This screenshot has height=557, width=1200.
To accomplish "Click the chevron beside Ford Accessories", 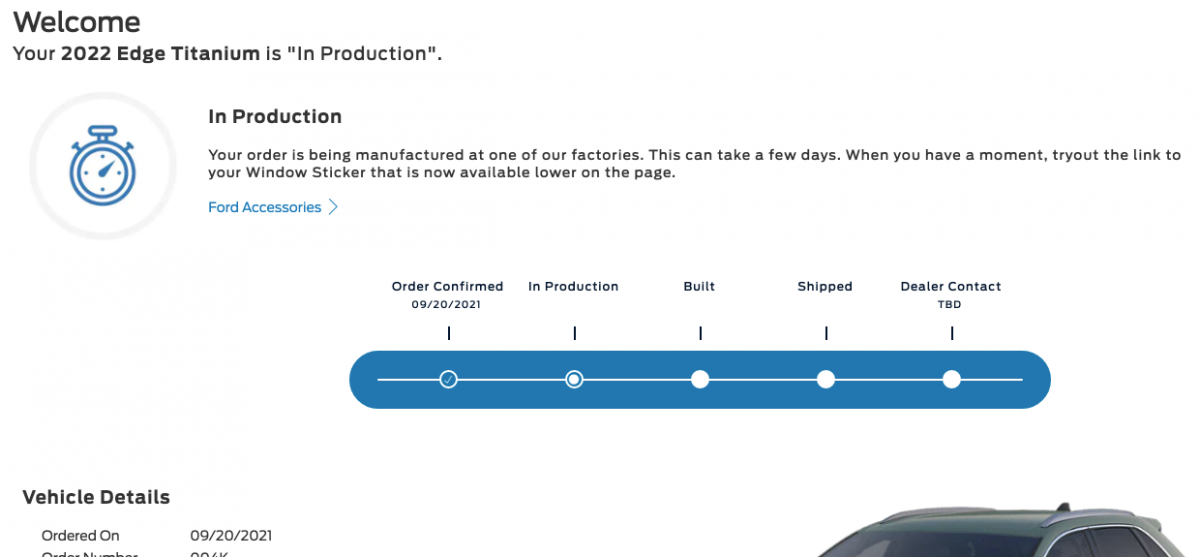I will pyautogui.click(x=334, y=207).
